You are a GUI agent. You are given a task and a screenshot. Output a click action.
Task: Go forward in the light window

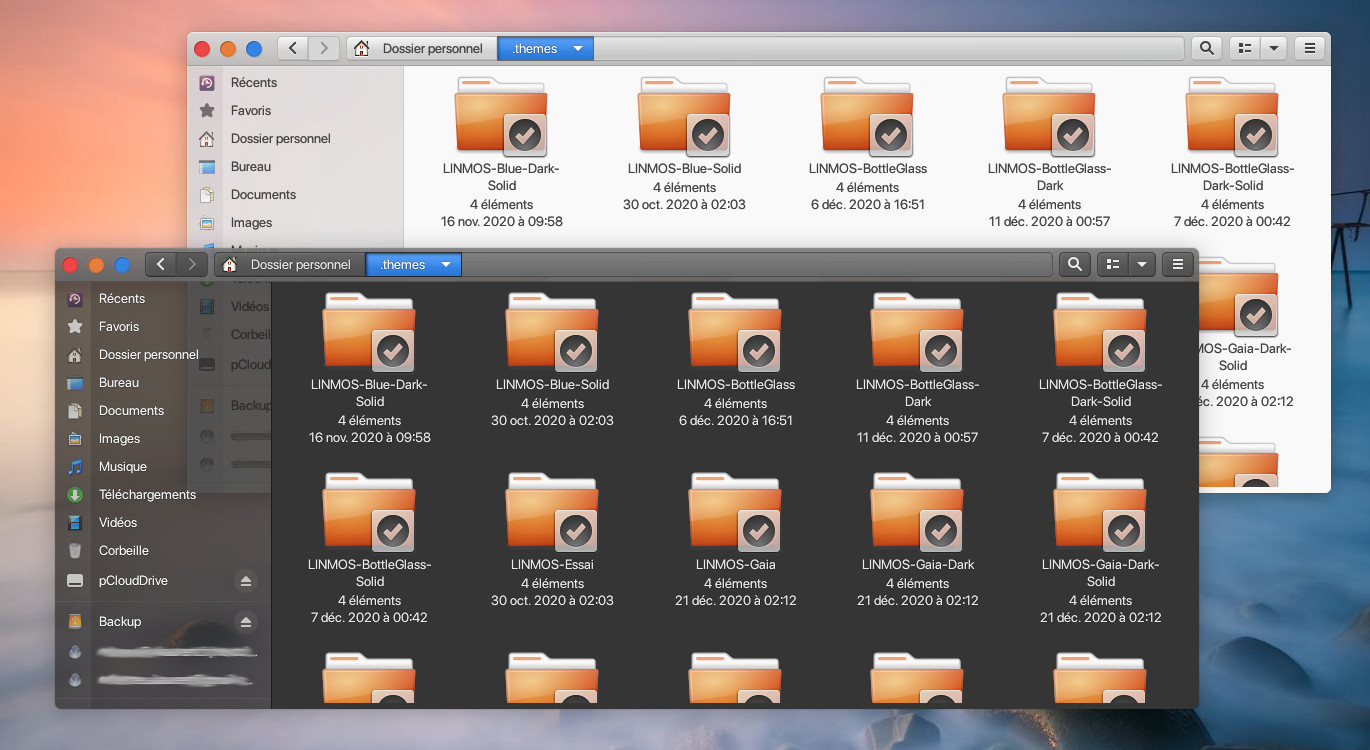[324, 48]
